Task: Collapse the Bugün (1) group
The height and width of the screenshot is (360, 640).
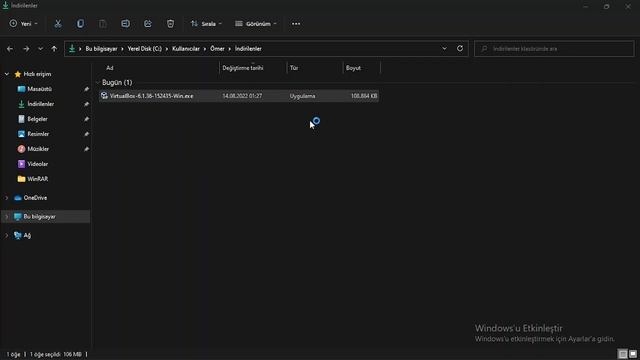Action: point(98,82)
